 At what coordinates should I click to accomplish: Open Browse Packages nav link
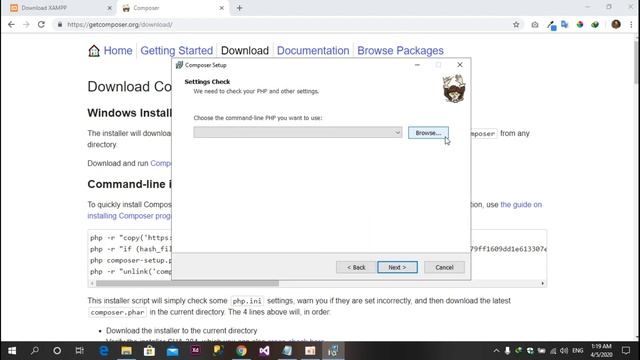point(400,51)
